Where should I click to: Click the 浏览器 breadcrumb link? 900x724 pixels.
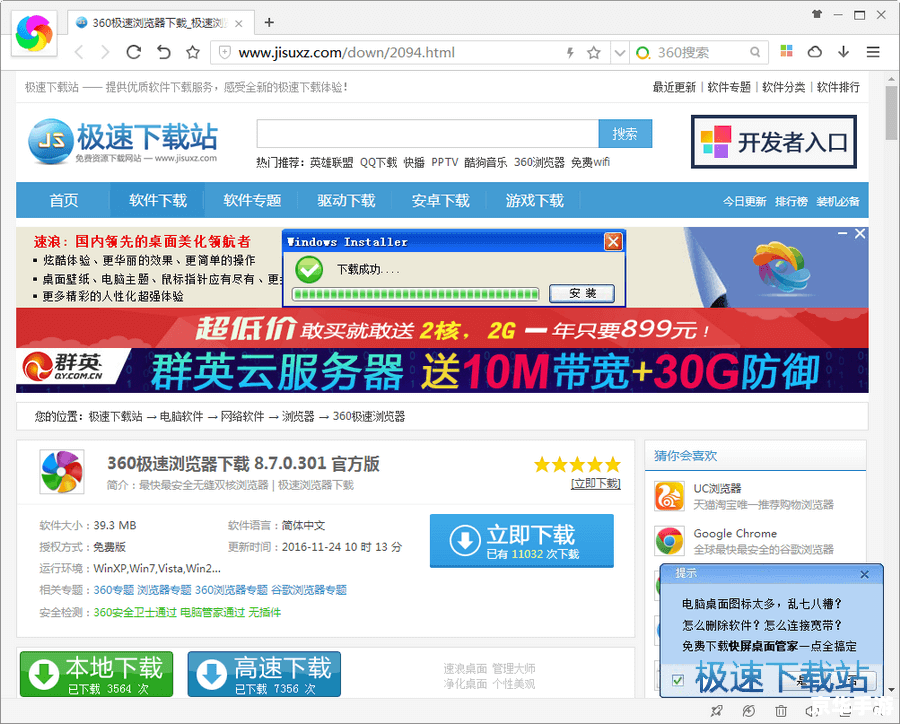298,416
